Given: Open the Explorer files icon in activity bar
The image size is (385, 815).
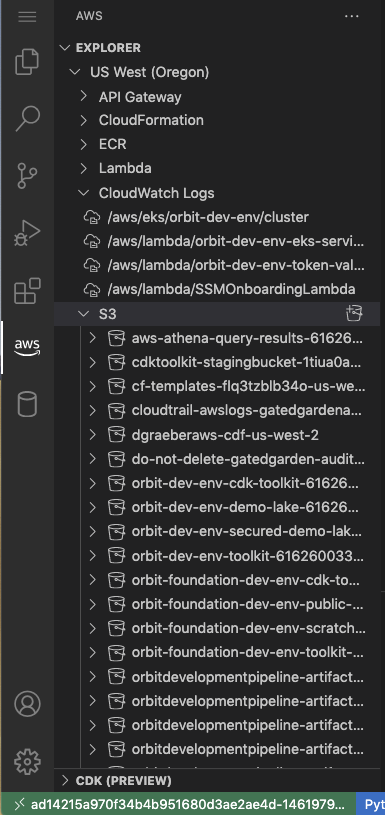Looking at the screenshot, I should [27, 61].
